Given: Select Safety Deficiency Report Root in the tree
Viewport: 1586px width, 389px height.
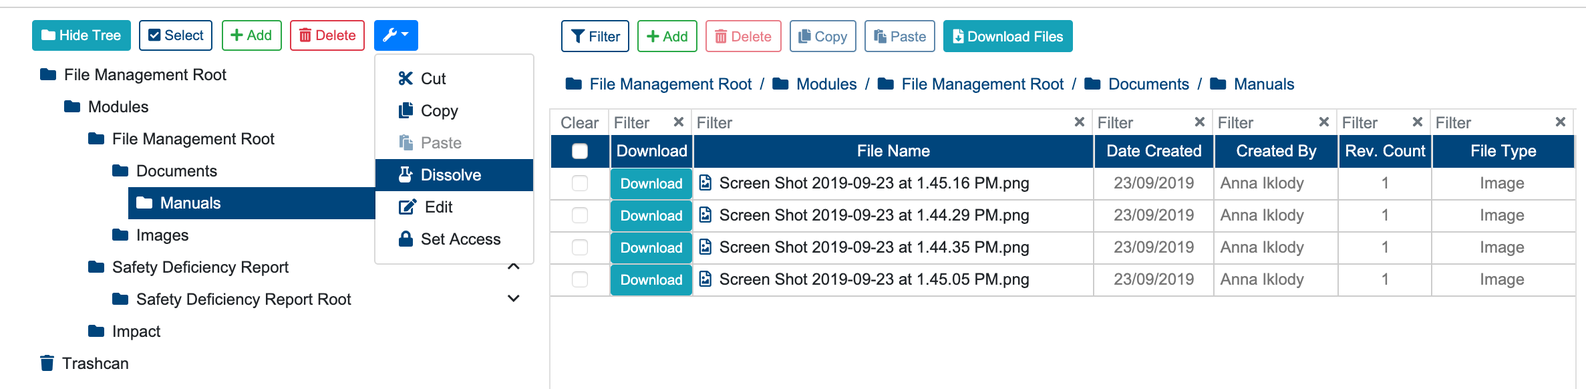Looking at the screenshot, I should click(243, 299).
